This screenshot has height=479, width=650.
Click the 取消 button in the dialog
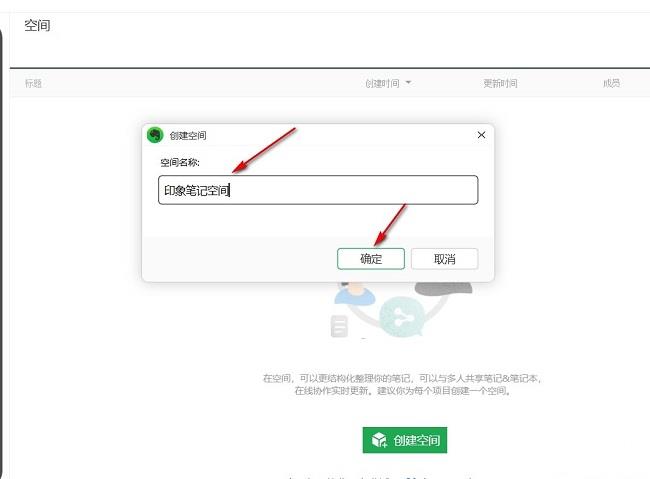(444, 259)
